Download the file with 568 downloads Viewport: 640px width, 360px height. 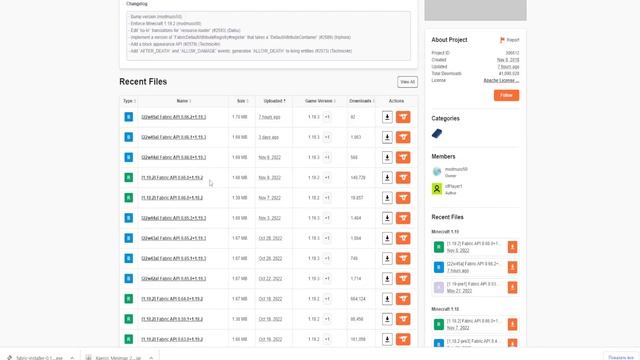(x=387, y=158)
